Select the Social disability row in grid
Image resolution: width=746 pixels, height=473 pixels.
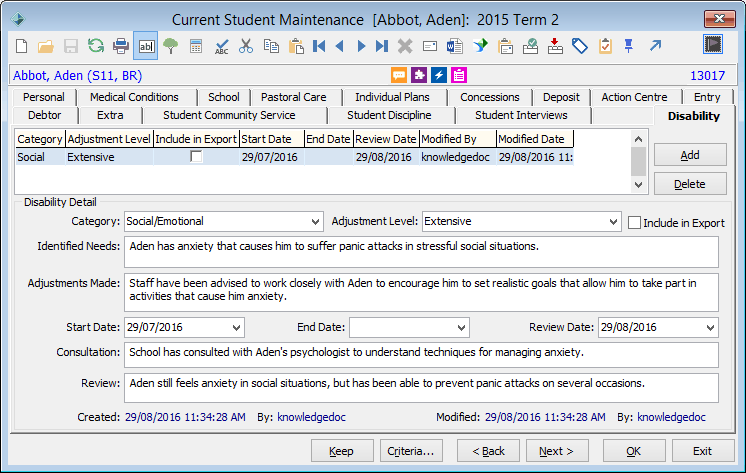click(294, 157)
